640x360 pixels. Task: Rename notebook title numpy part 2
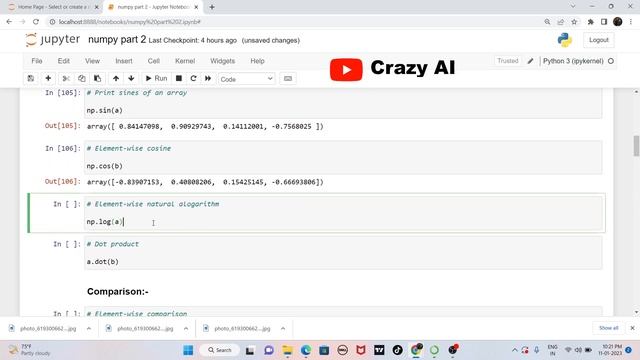pos(117,40)
